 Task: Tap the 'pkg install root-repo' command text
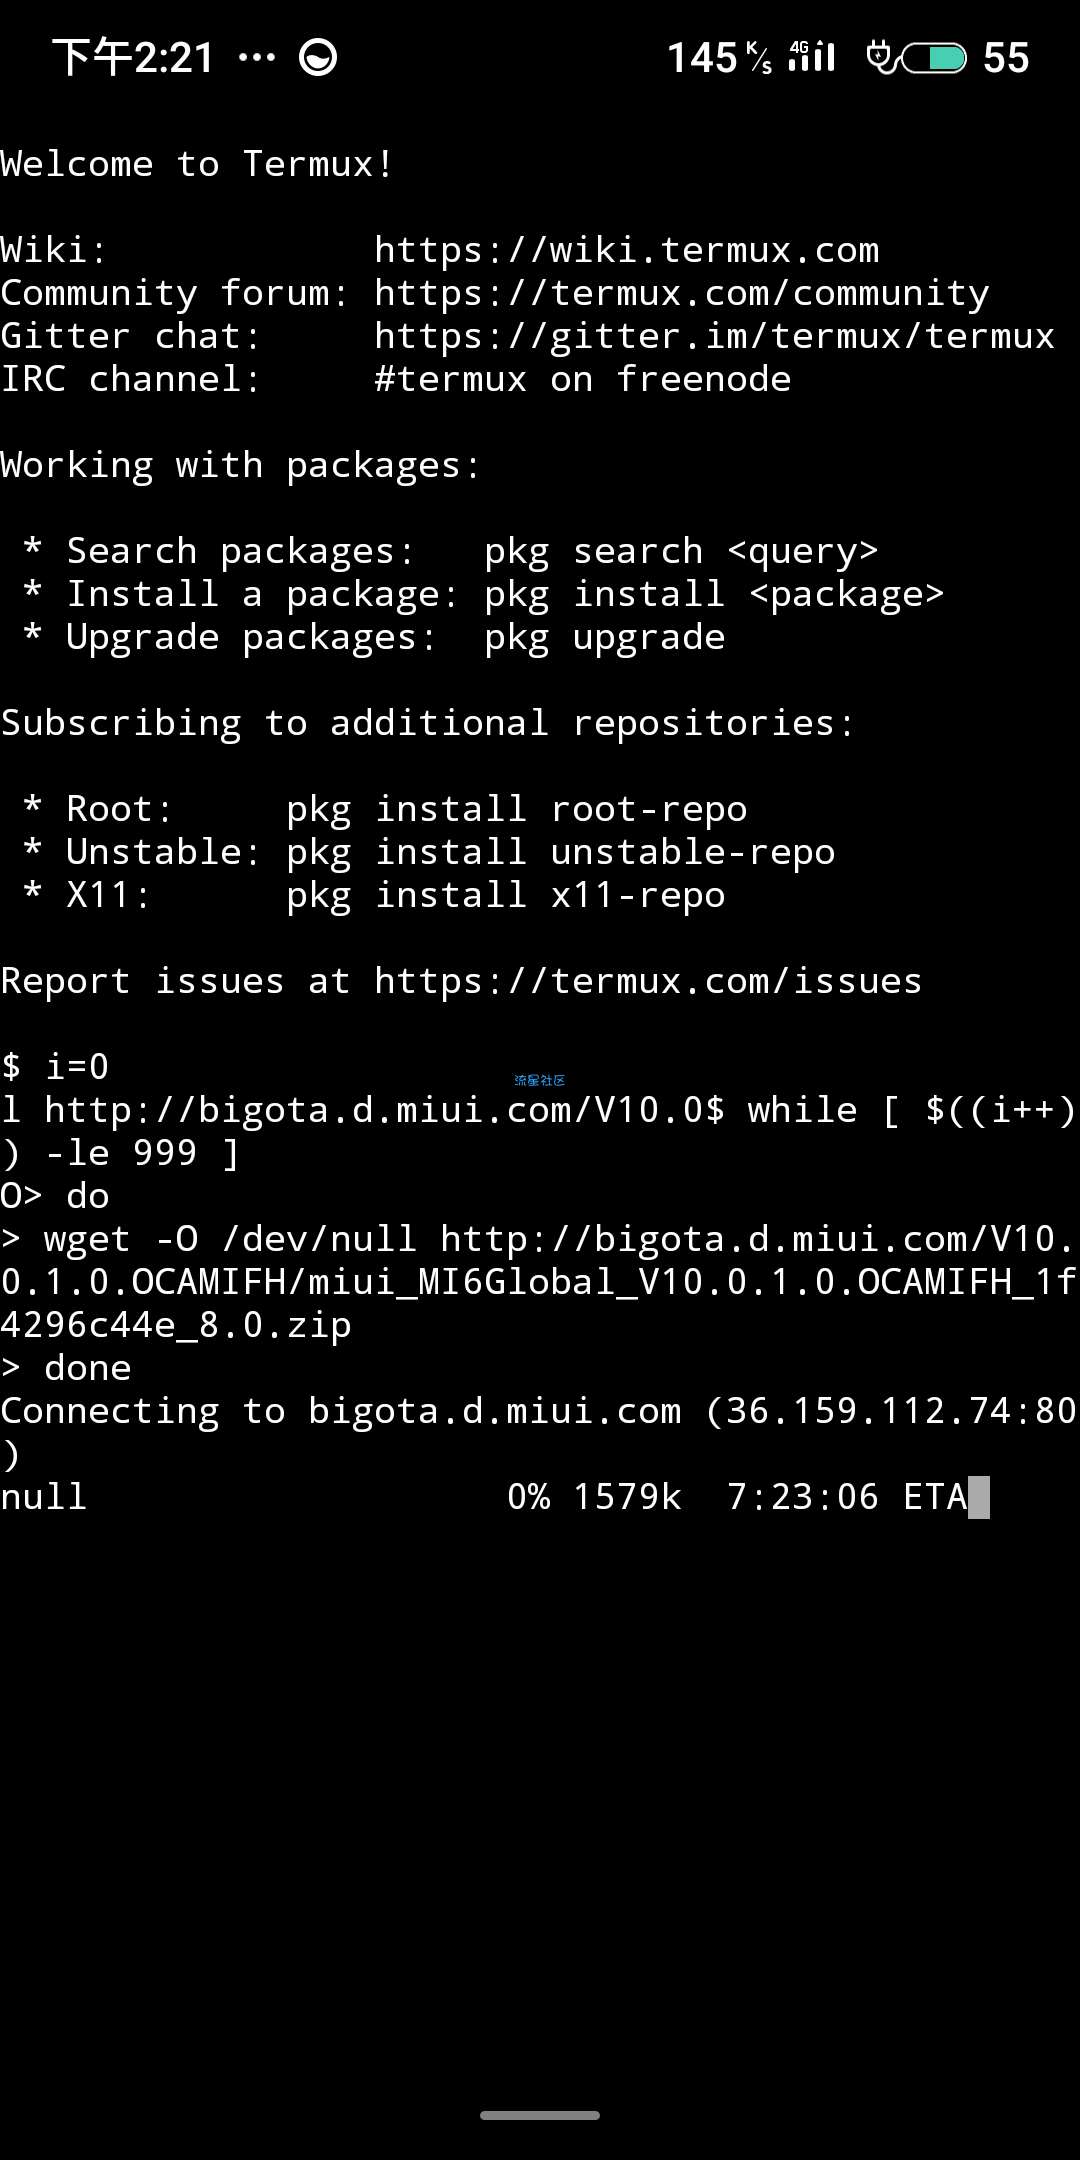517,809
